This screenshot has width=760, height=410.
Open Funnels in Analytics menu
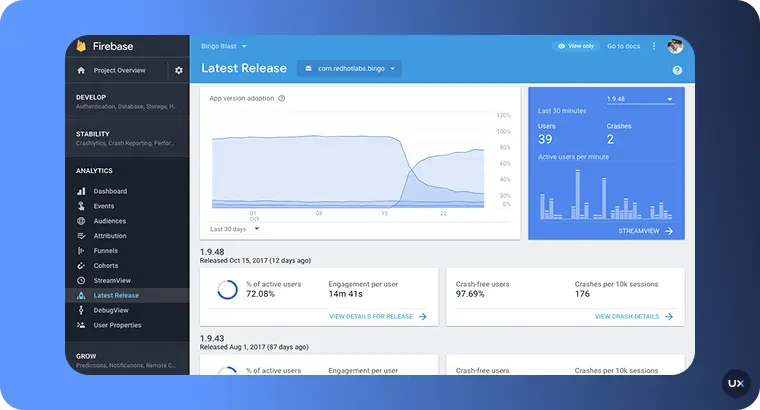127,251
